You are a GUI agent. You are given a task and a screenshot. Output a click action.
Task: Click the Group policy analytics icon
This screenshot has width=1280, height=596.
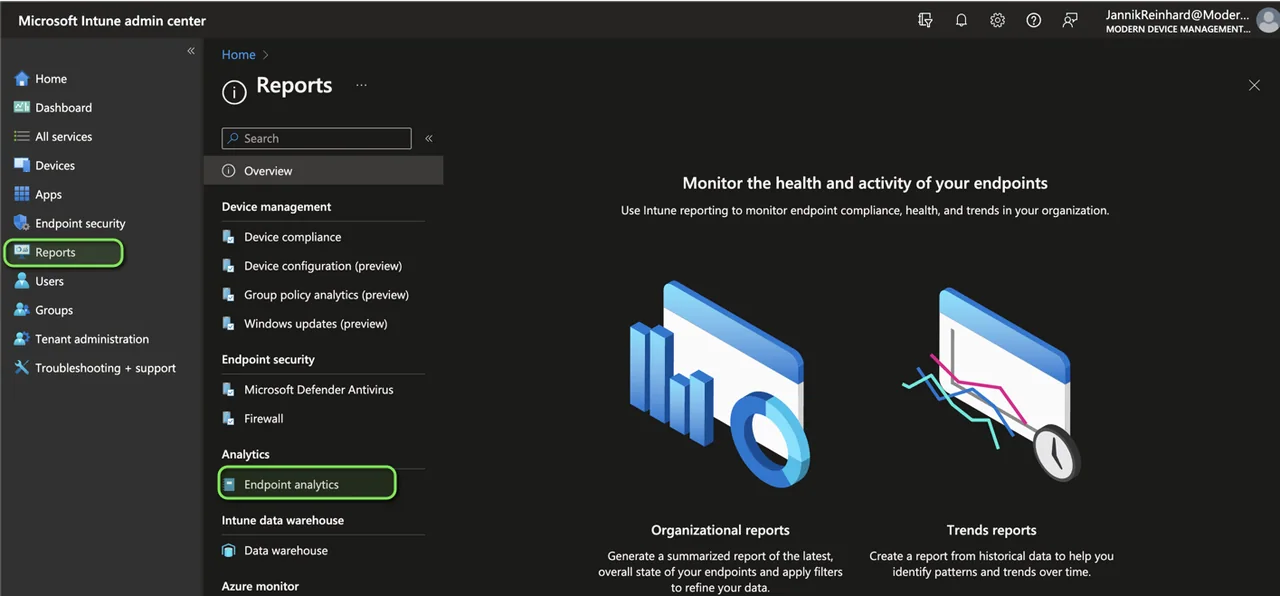point(228,296)
